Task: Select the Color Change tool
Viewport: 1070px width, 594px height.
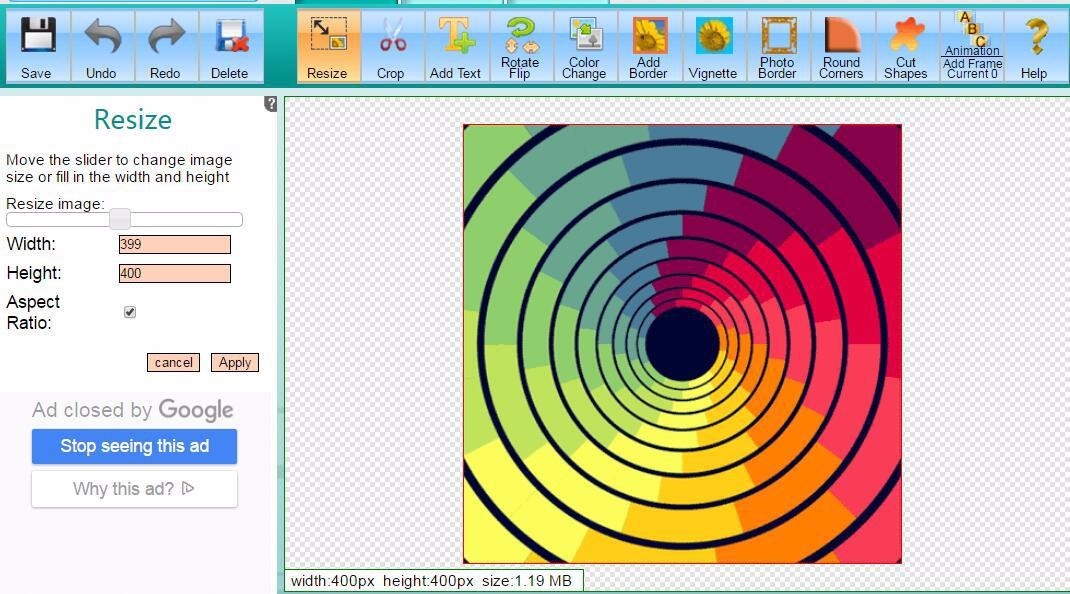Action: (584, 46)
